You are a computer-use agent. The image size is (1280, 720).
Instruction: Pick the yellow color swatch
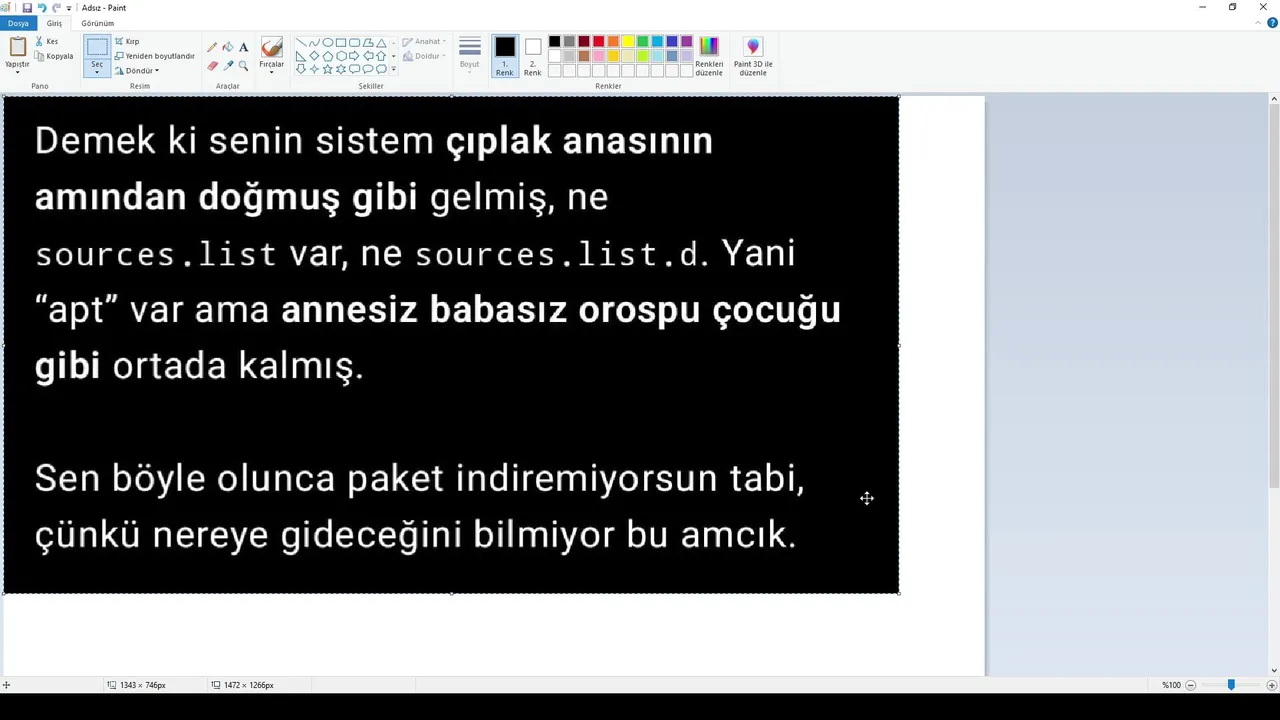[x=628, y=42]
